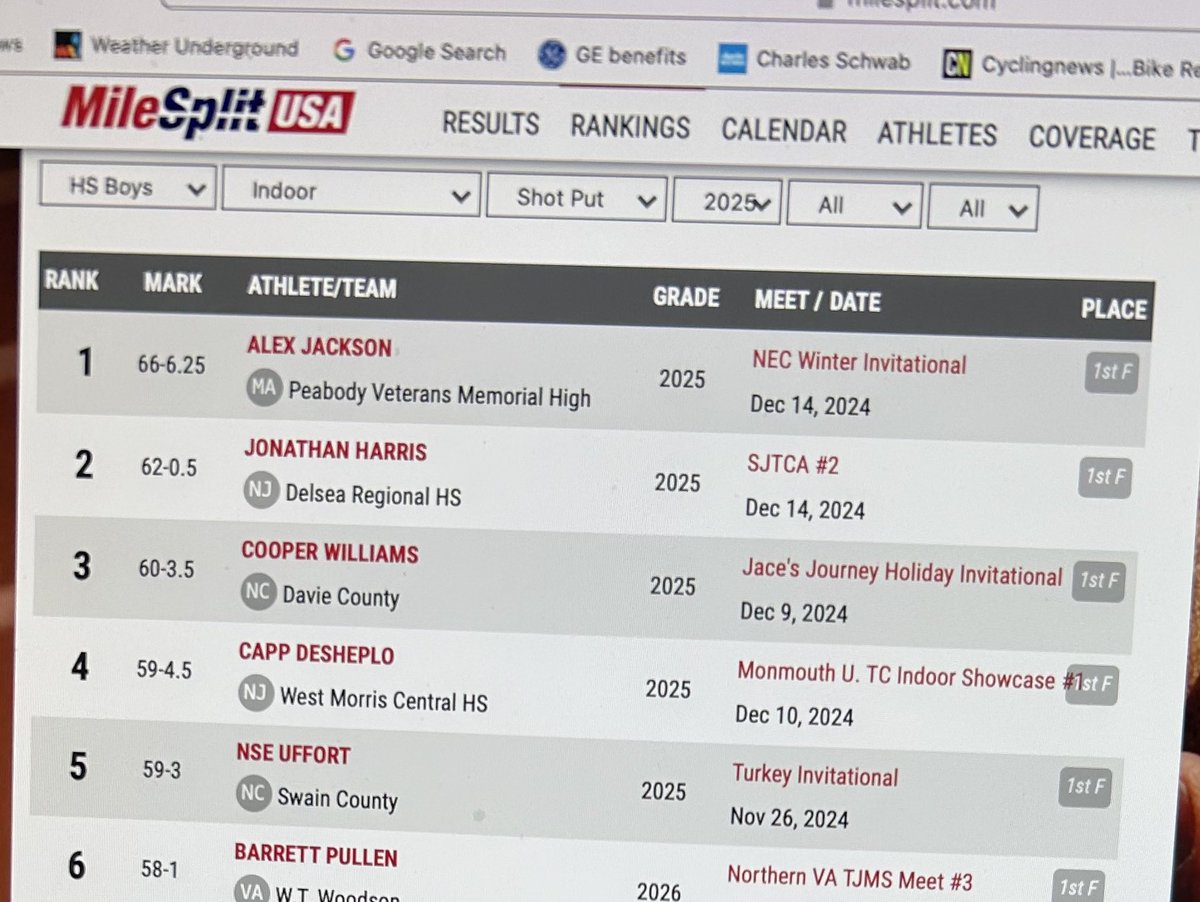Click NJ state badge for Capp Desheplo
Viewport: 1200px width, 902px height.
(x=255, y=693)
